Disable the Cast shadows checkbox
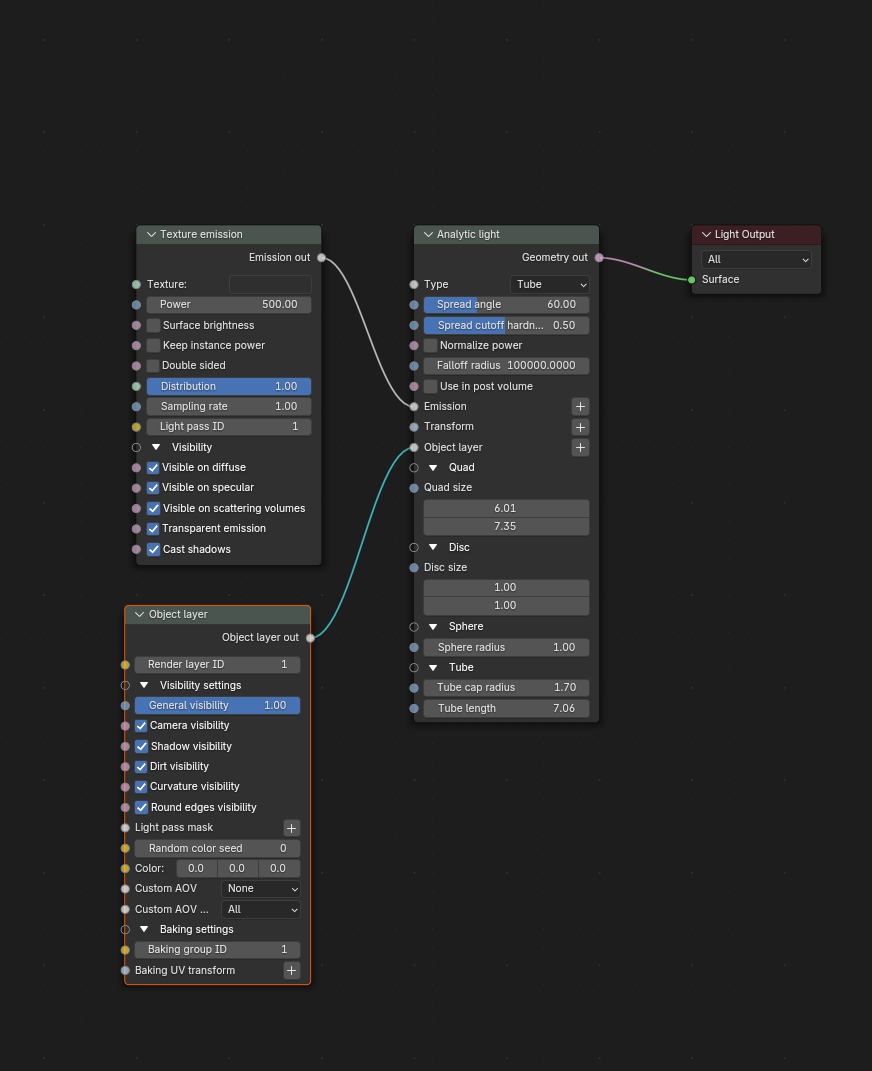The width and height of the screenshot is (872, 1071). click(154, 549)
